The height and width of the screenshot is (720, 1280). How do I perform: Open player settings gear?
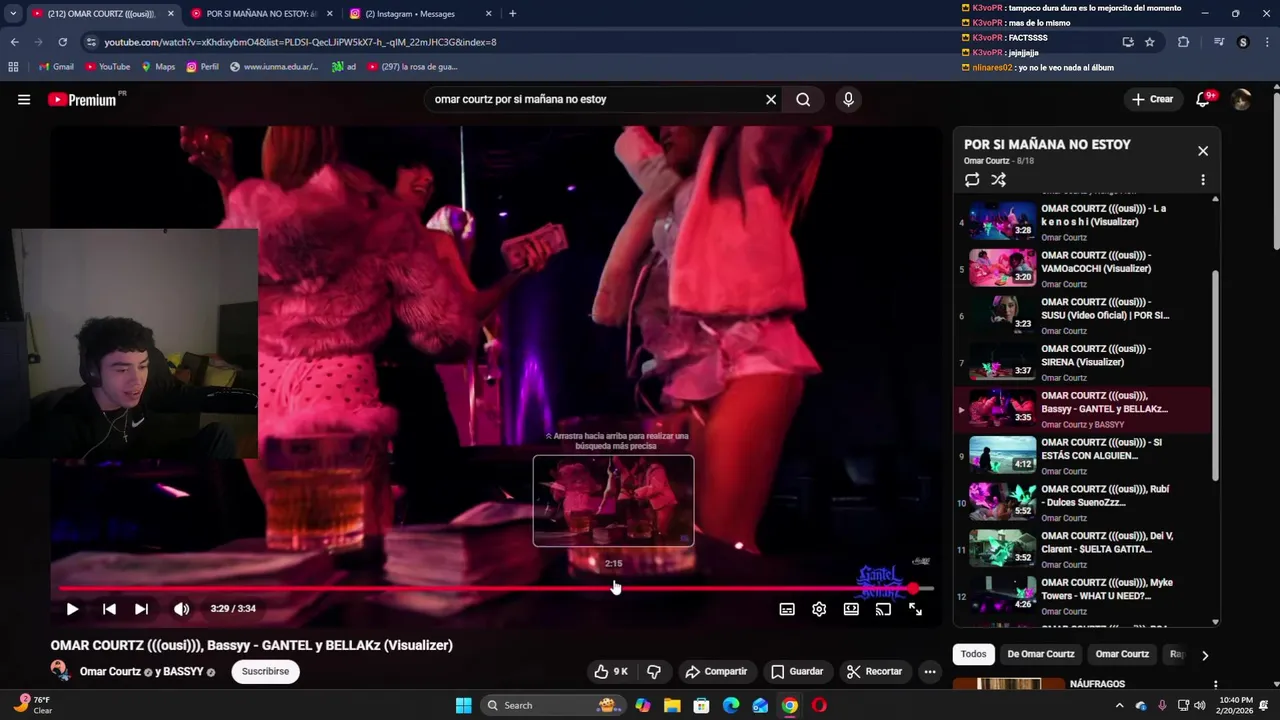pos(819,609)
